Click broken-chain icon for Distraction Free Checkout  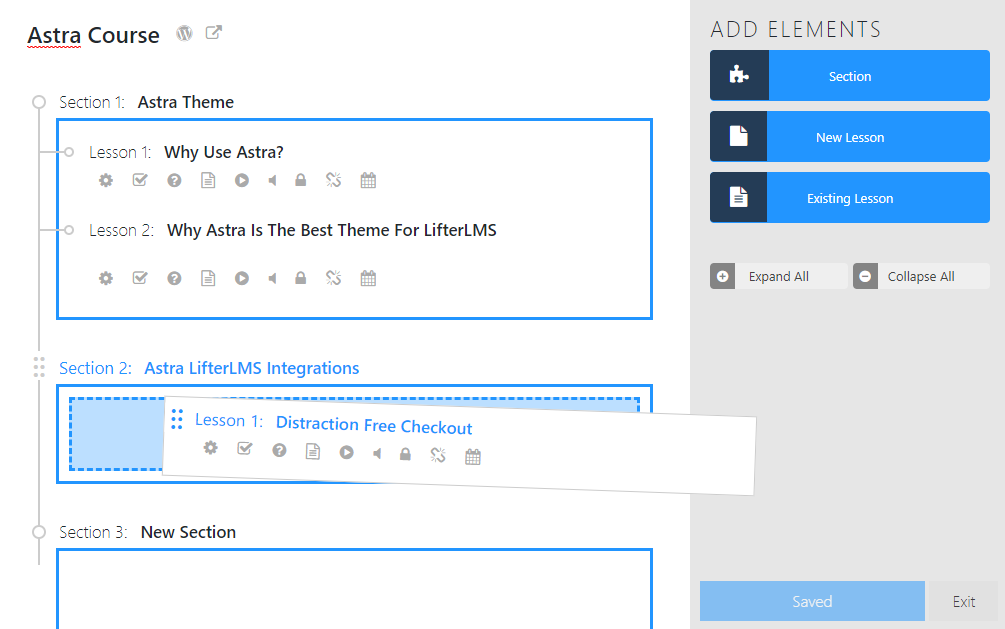(x=438, y=455)
